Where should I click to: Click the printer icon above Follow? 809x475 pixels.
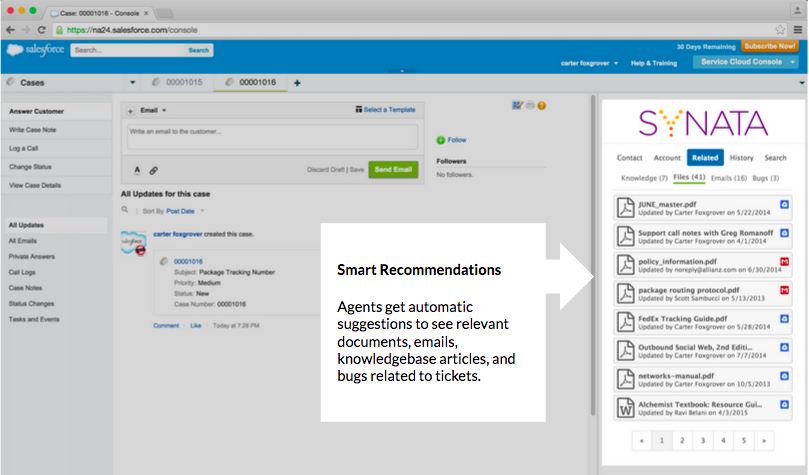tap(530, 105)
